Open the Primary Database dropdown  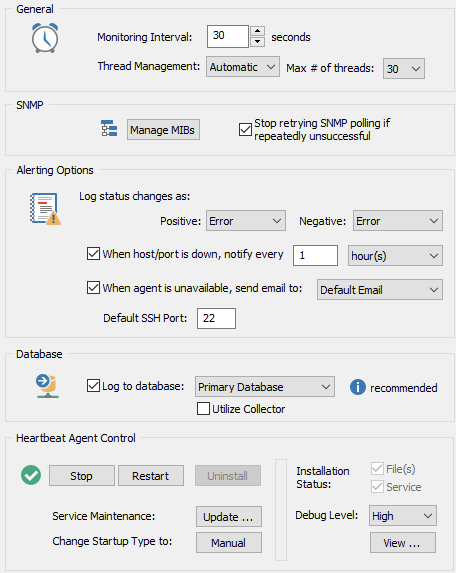point(265,387)
